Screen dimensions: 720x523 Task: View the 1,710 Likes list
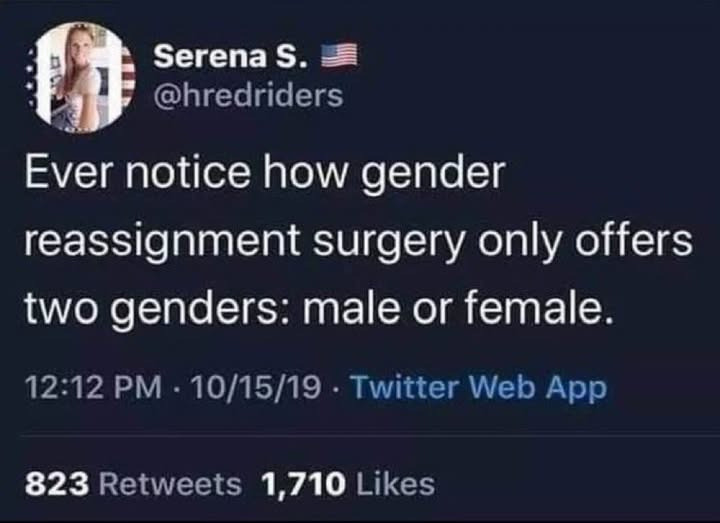pos(347,484)
